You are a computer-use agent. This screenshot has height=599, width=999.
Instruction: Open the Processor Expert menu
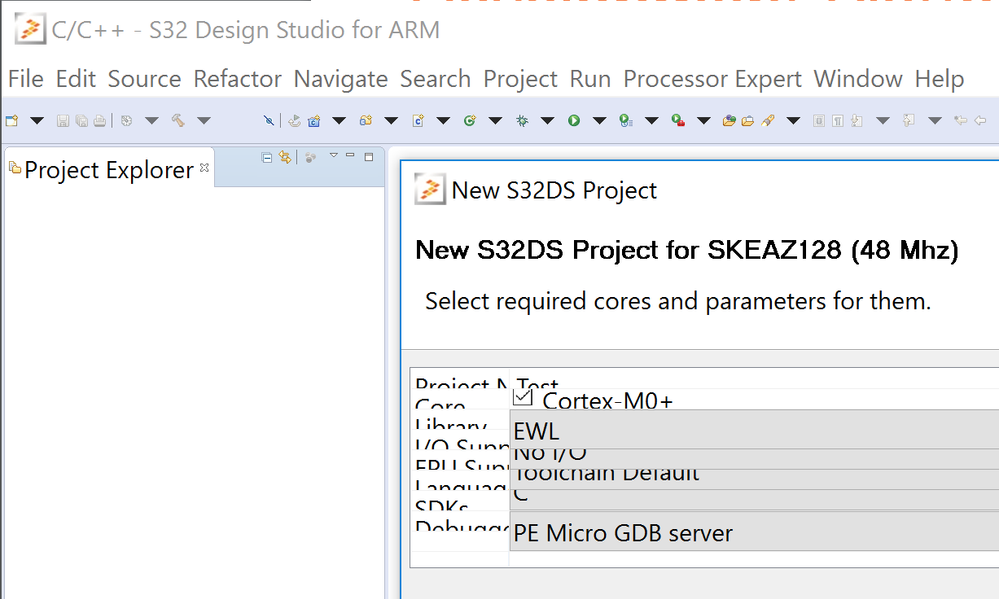tap(712, 79)
